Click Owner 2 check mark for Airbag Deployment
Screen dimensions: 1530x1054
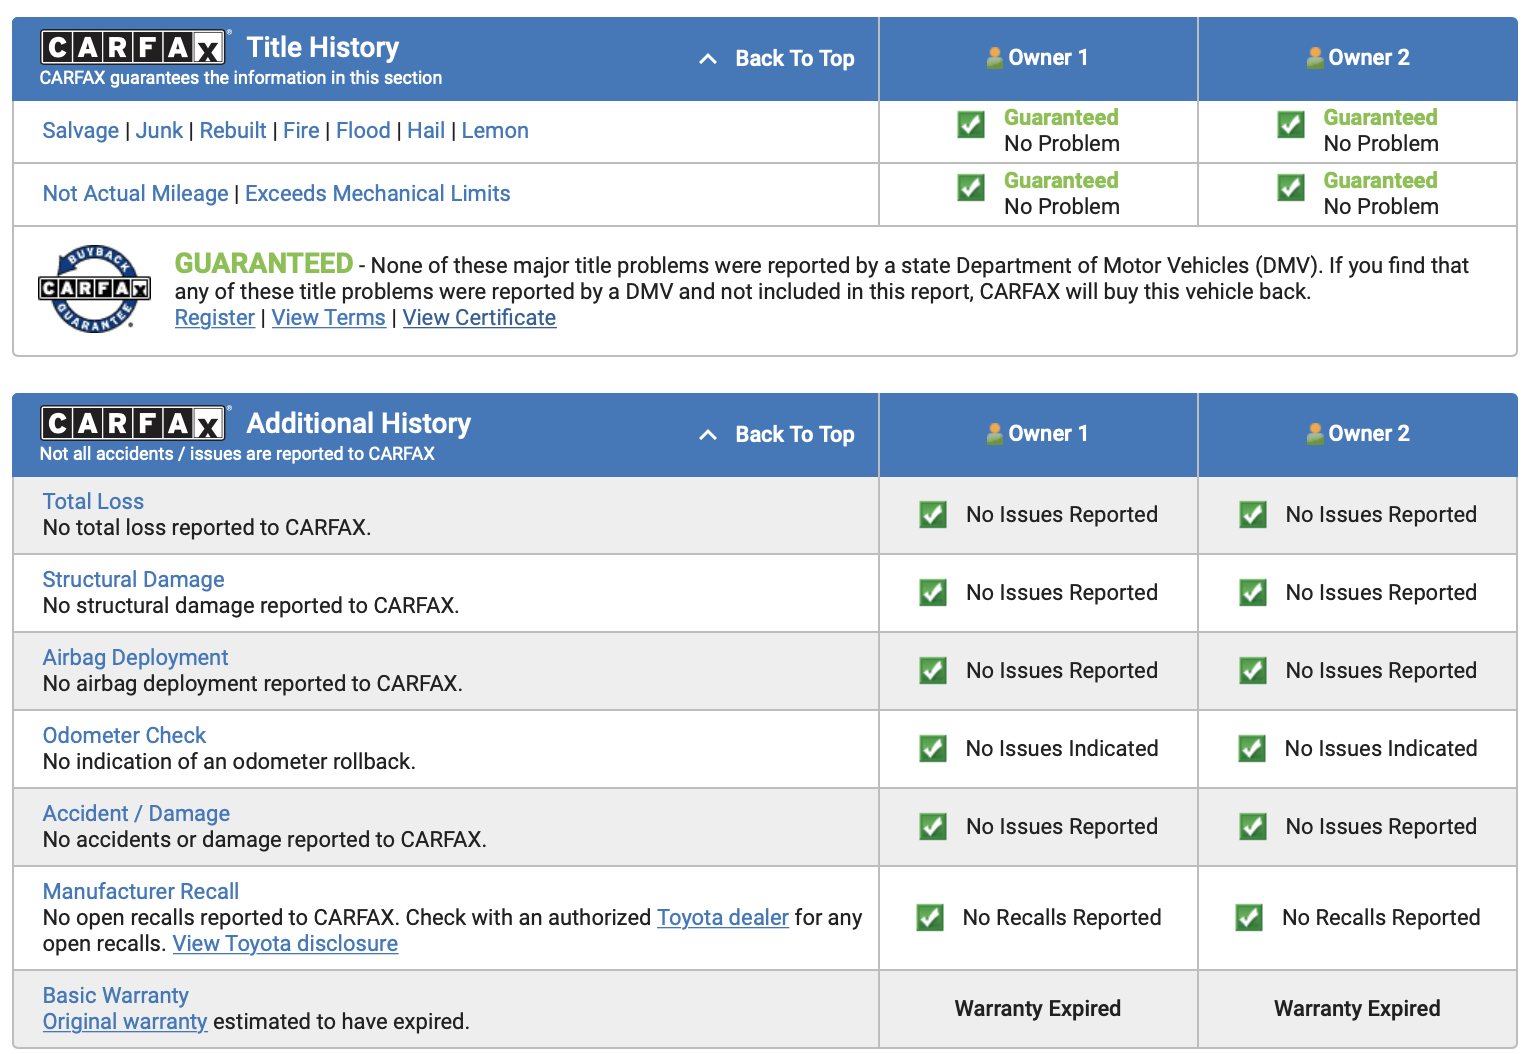1253,671
